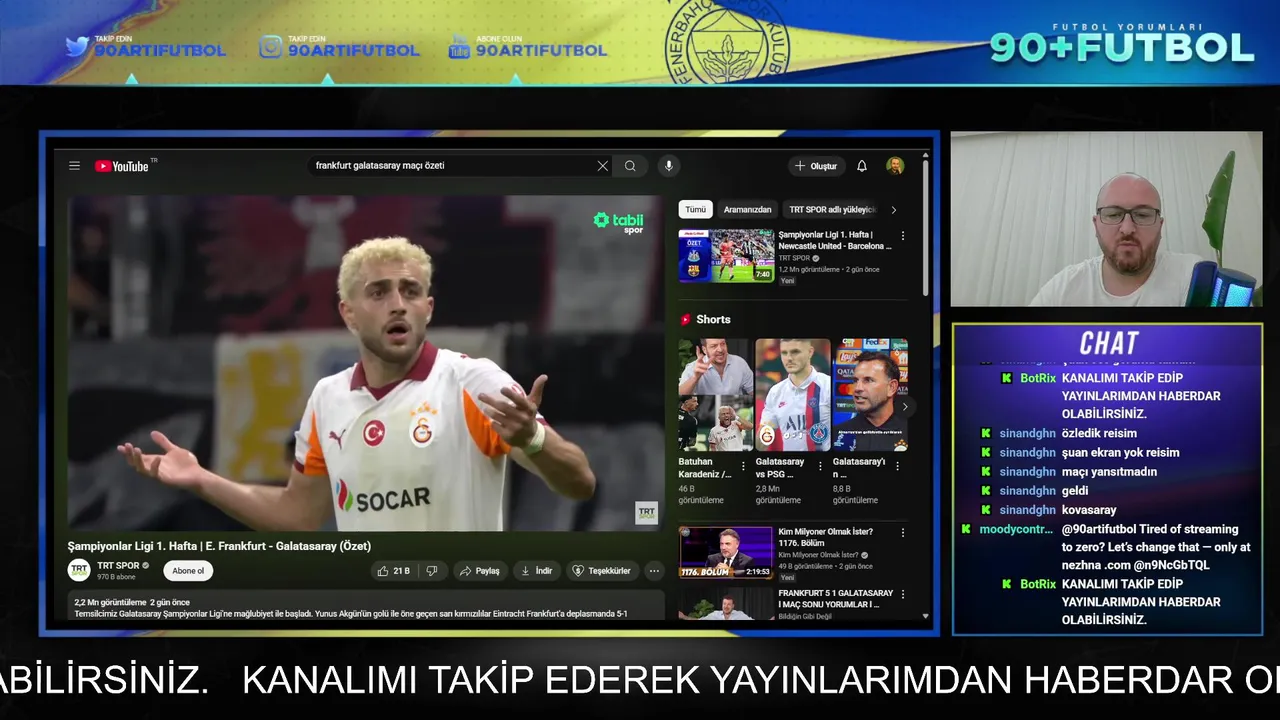Screen dimensions: 1280x720
Task: Select the TRT SPOR adlı yükleyici chip
Action: click(832, 210)
